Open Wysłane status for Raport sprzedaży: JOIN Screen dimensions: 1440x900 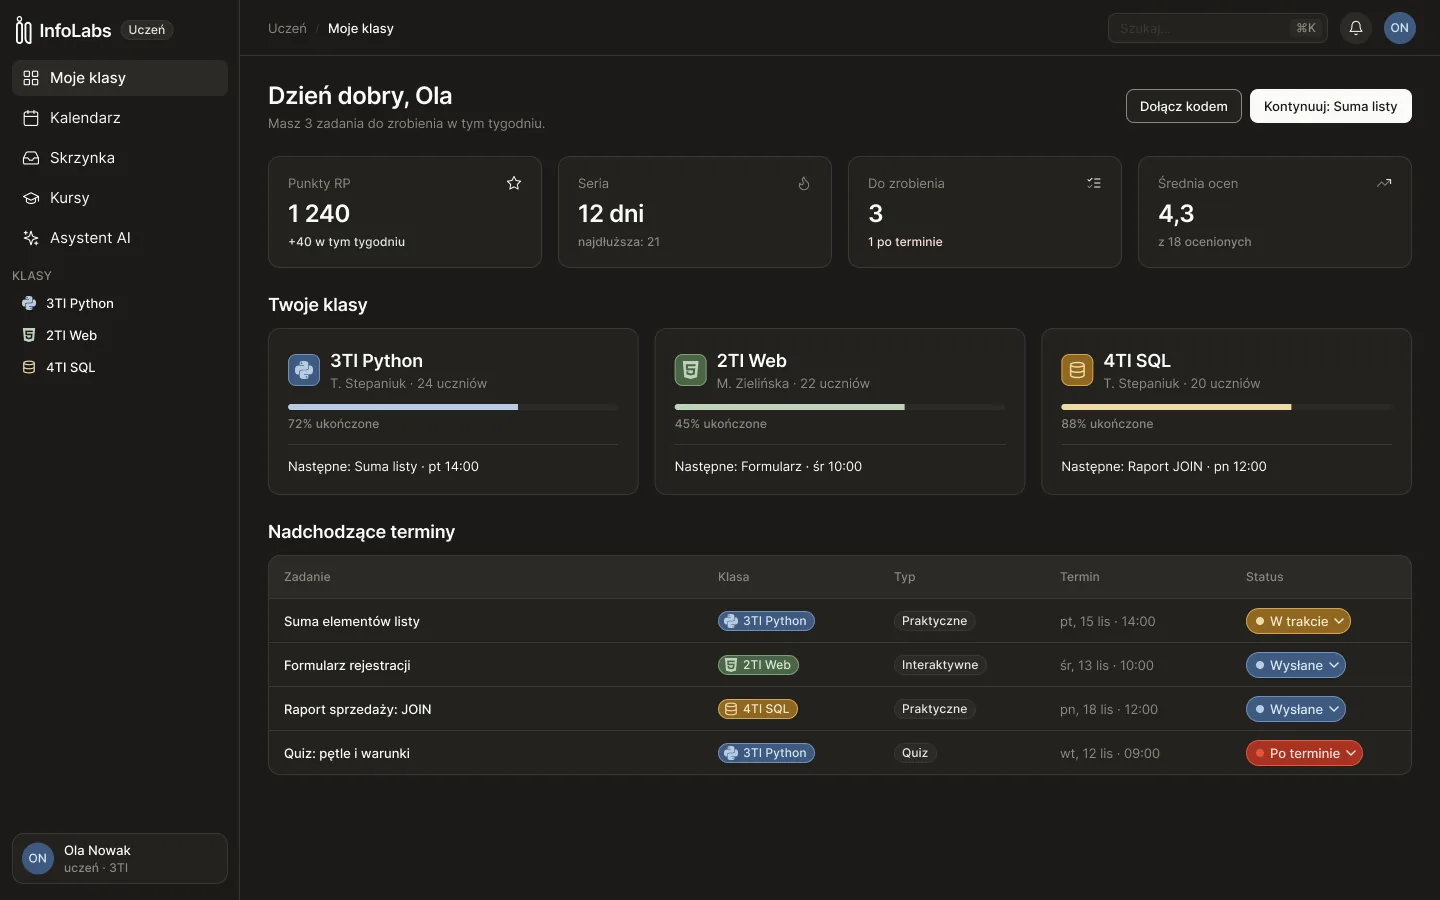(x=1296, y=709)
